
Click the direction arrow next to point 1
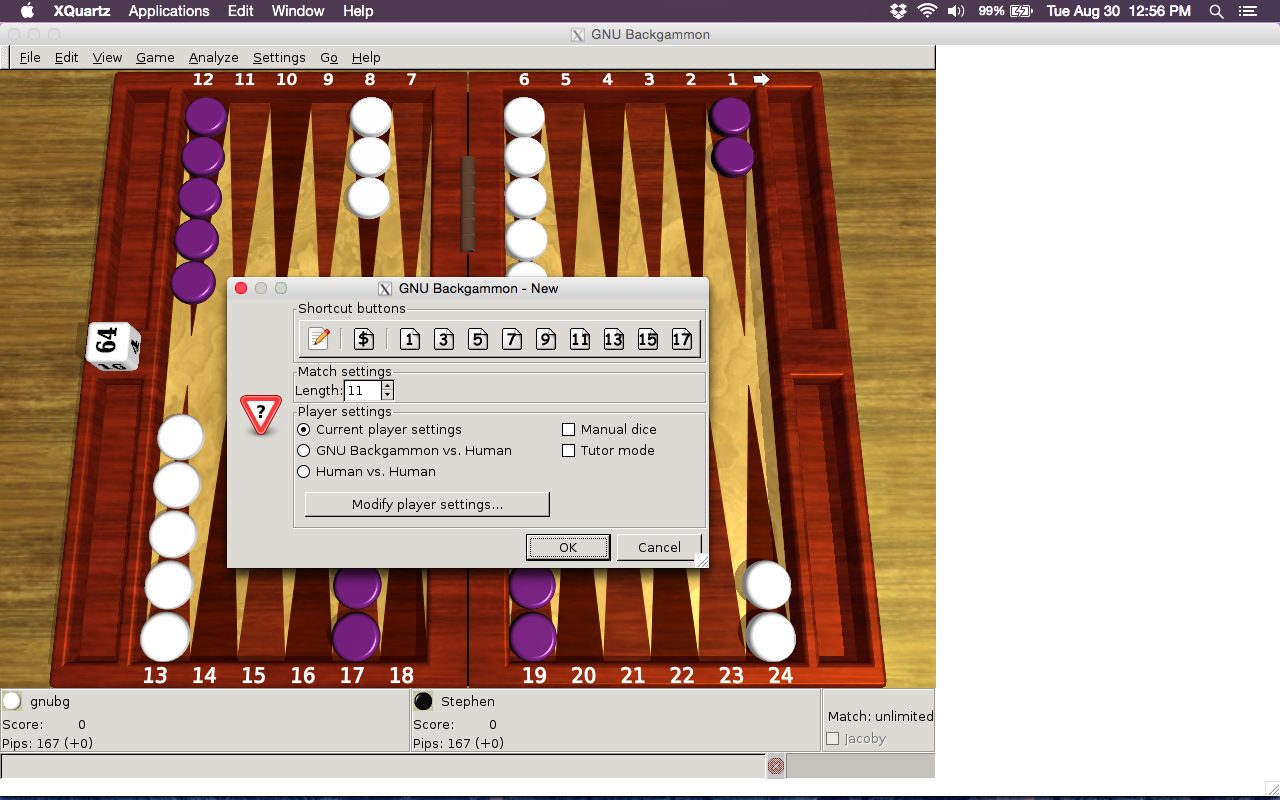(x=762, y=79)
